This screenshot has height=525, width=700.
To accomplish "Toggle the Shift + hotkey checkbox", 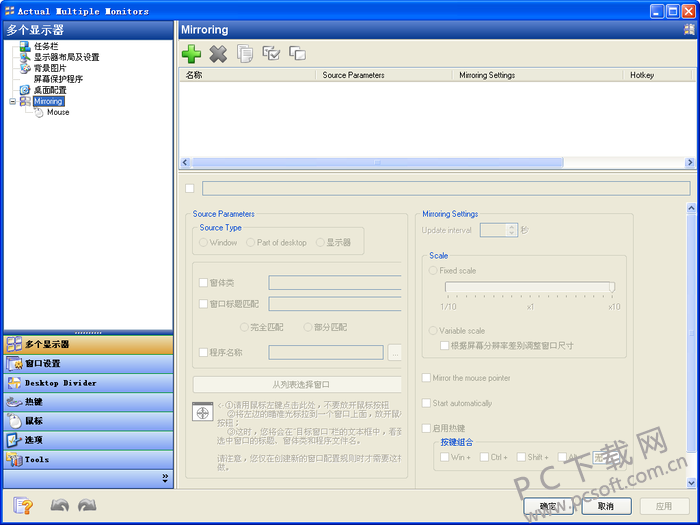I will coord(521,457).
